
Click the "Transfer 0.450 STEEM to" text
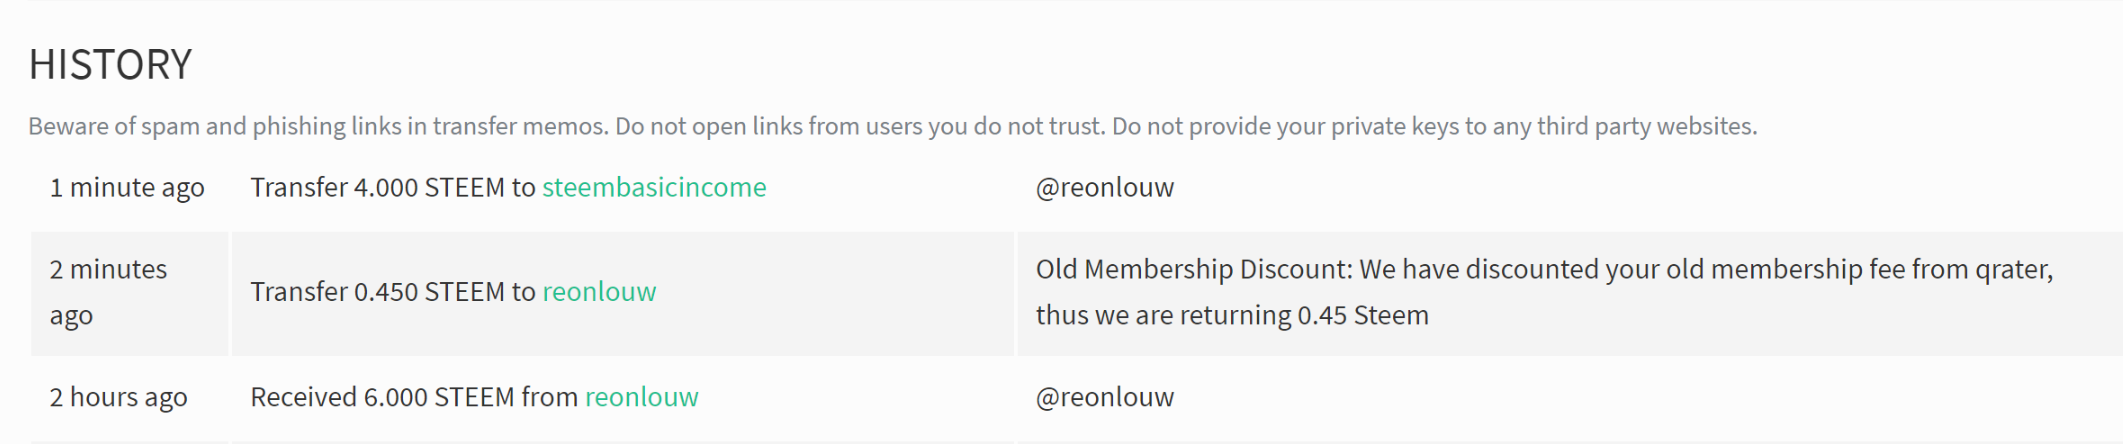coord(393,291)
